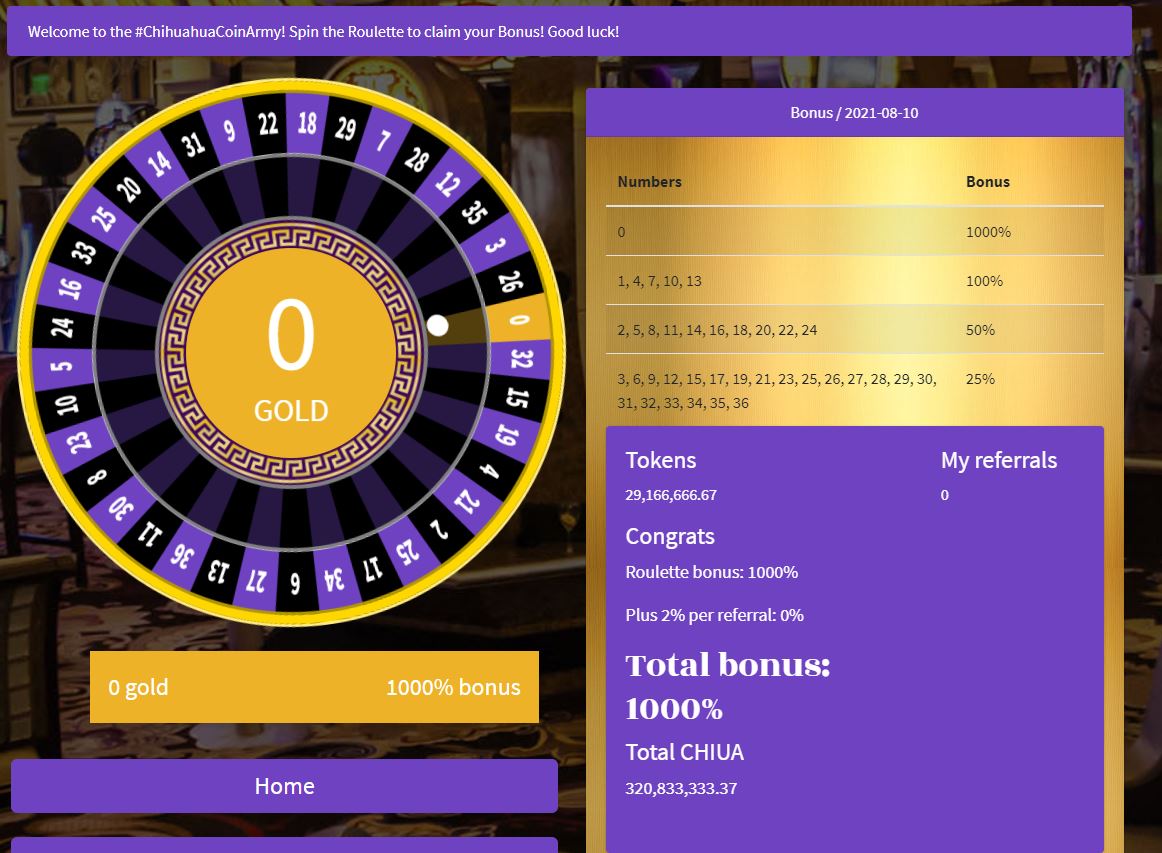Viewport: 1162px width, 853px height.
Task: Click number 18 on the roulette wheel
Action: tap(308, 123)
